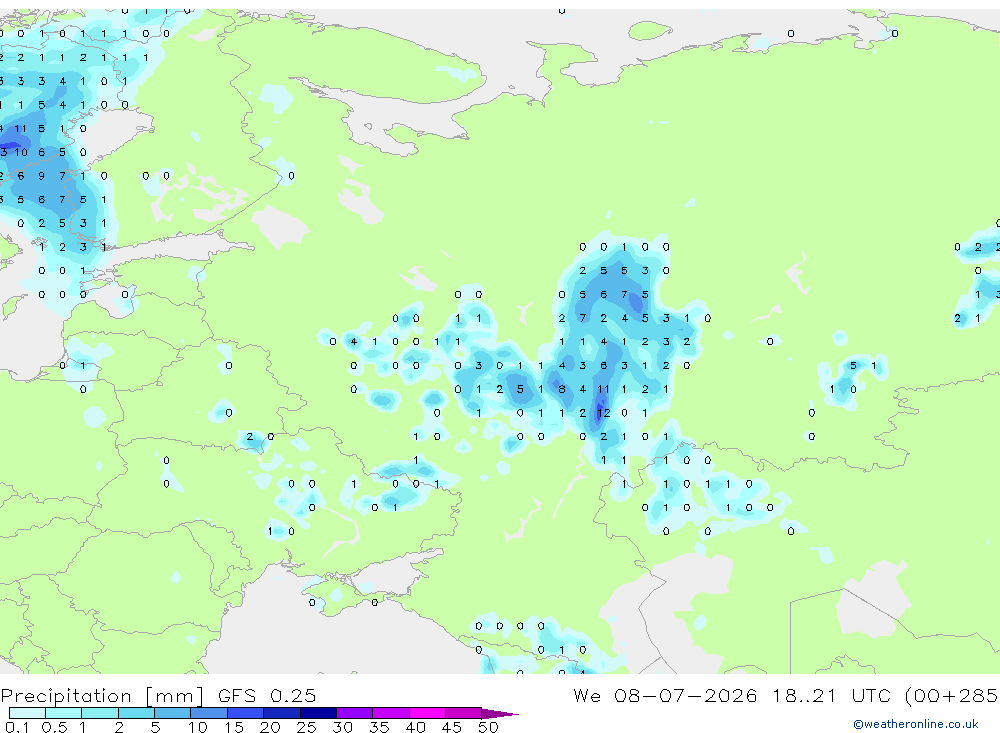The image size is (1000, 733).
Task: Open the weatheronline.co.uk copyright link
Action: coord(916,723)
